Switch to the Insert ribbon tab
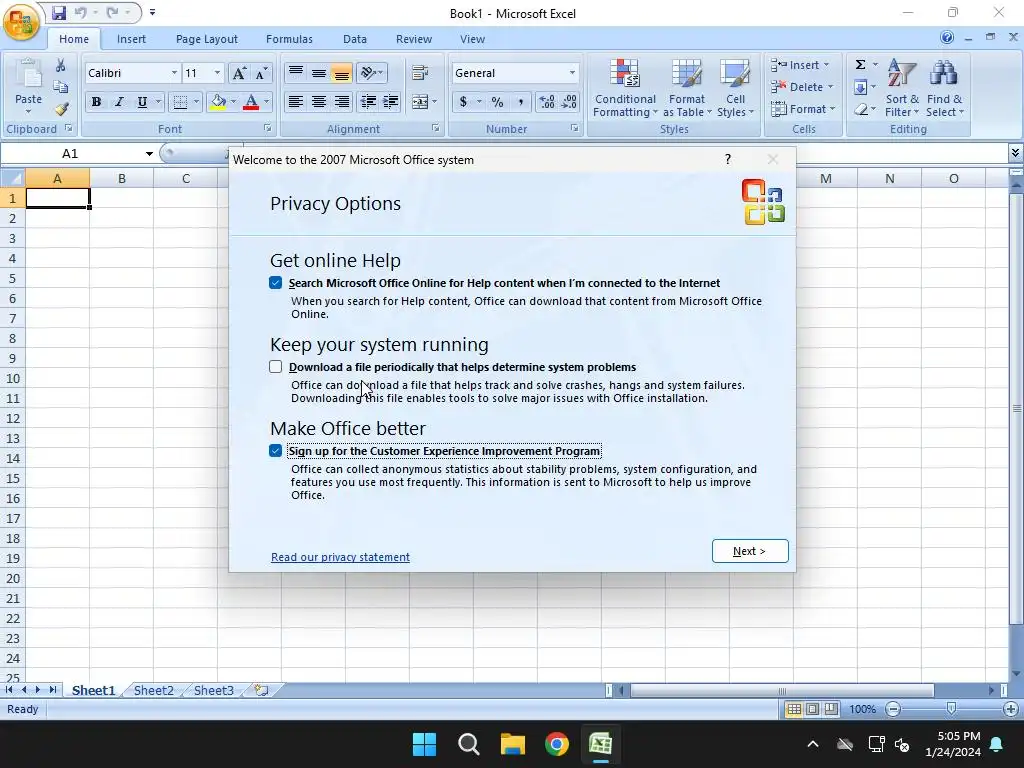The image size is (1024, 768). pyautogui.click(x=131, y=39)
